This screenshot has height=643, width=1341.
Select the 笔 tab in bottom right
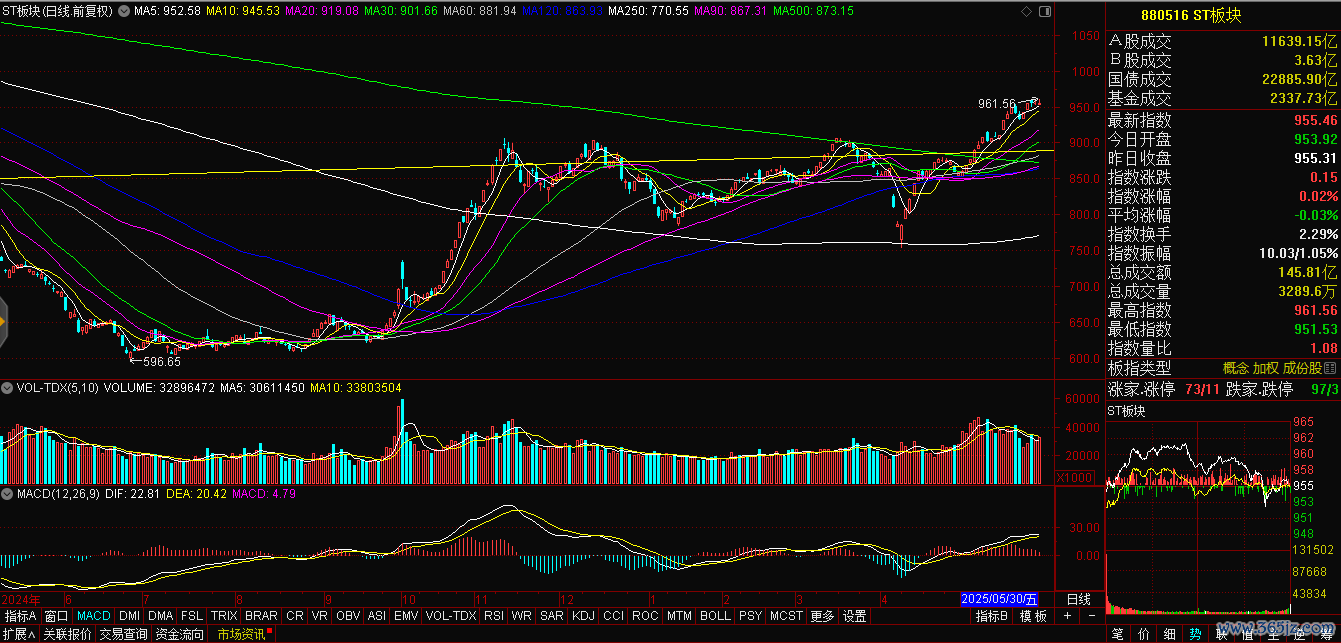pyautogui.click(x=1117, y=634)
